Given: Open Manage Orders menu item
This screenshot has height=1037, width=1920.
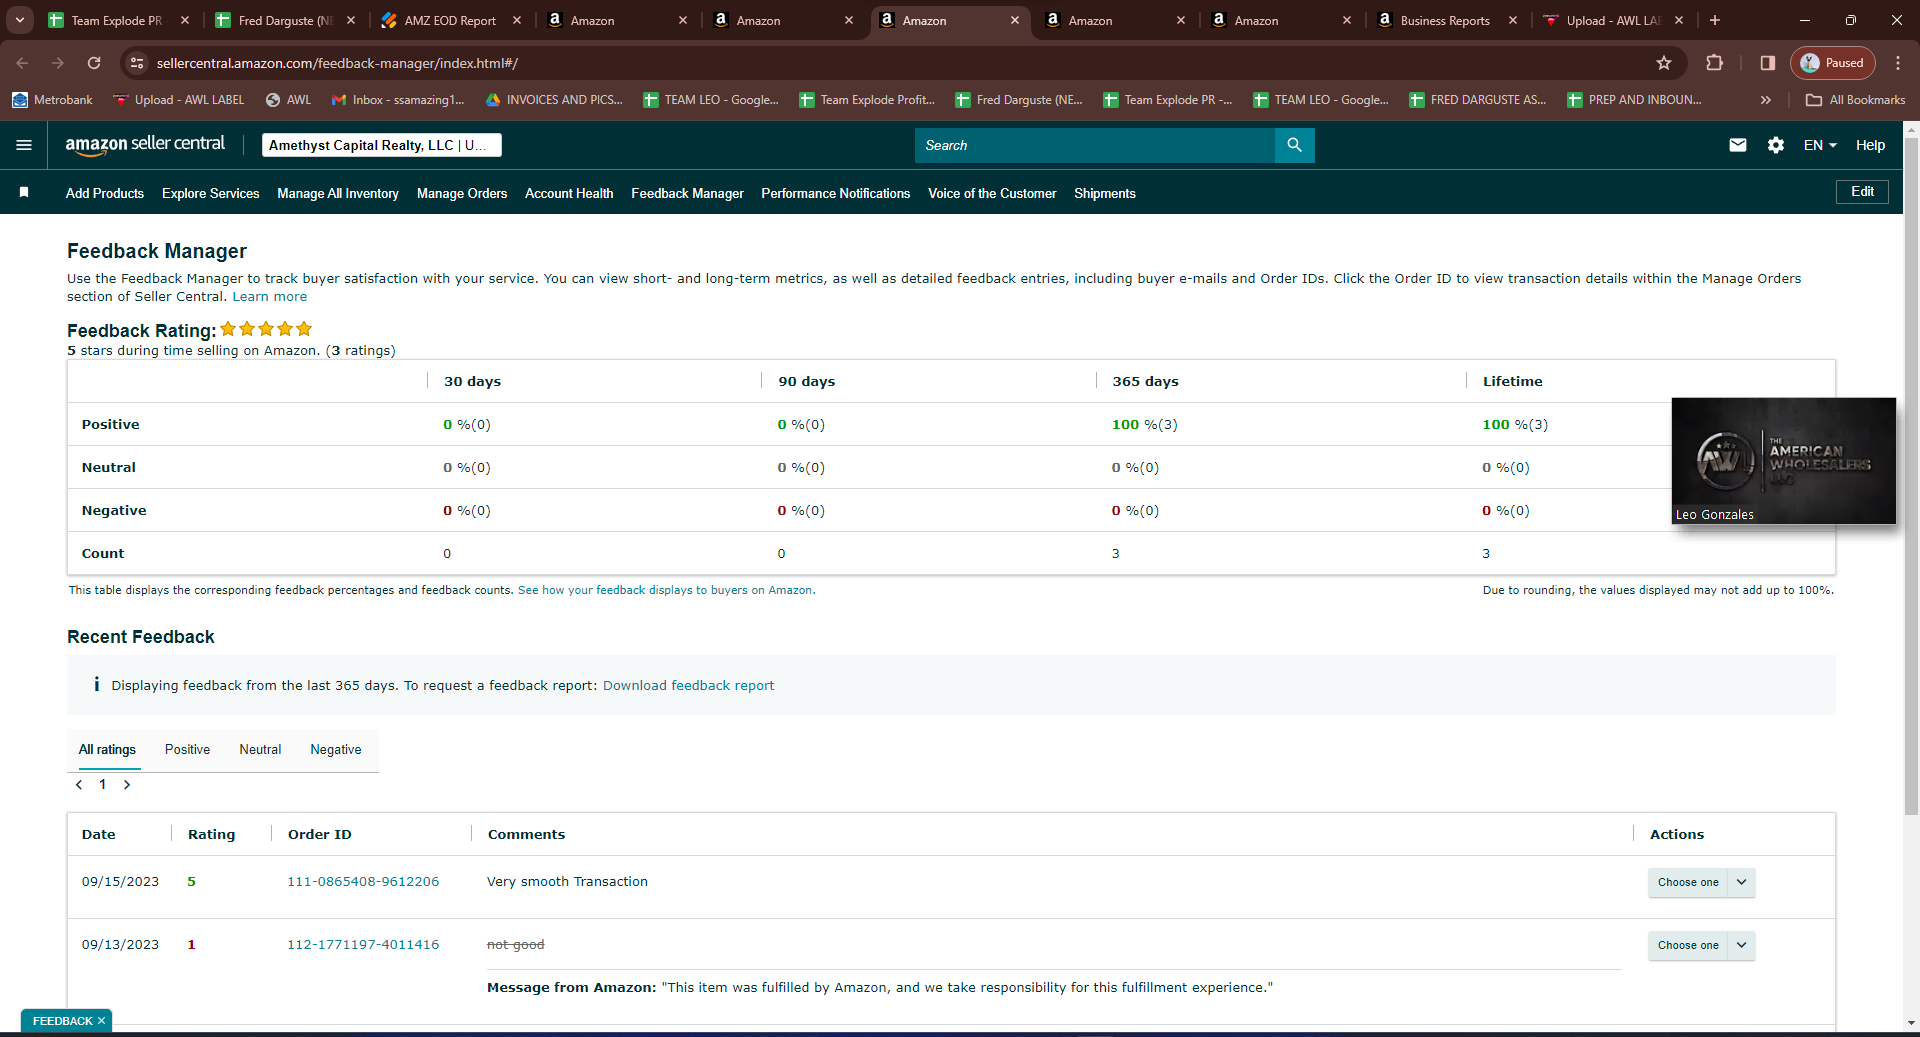Looking at the screenshot, I should [462, 193].
